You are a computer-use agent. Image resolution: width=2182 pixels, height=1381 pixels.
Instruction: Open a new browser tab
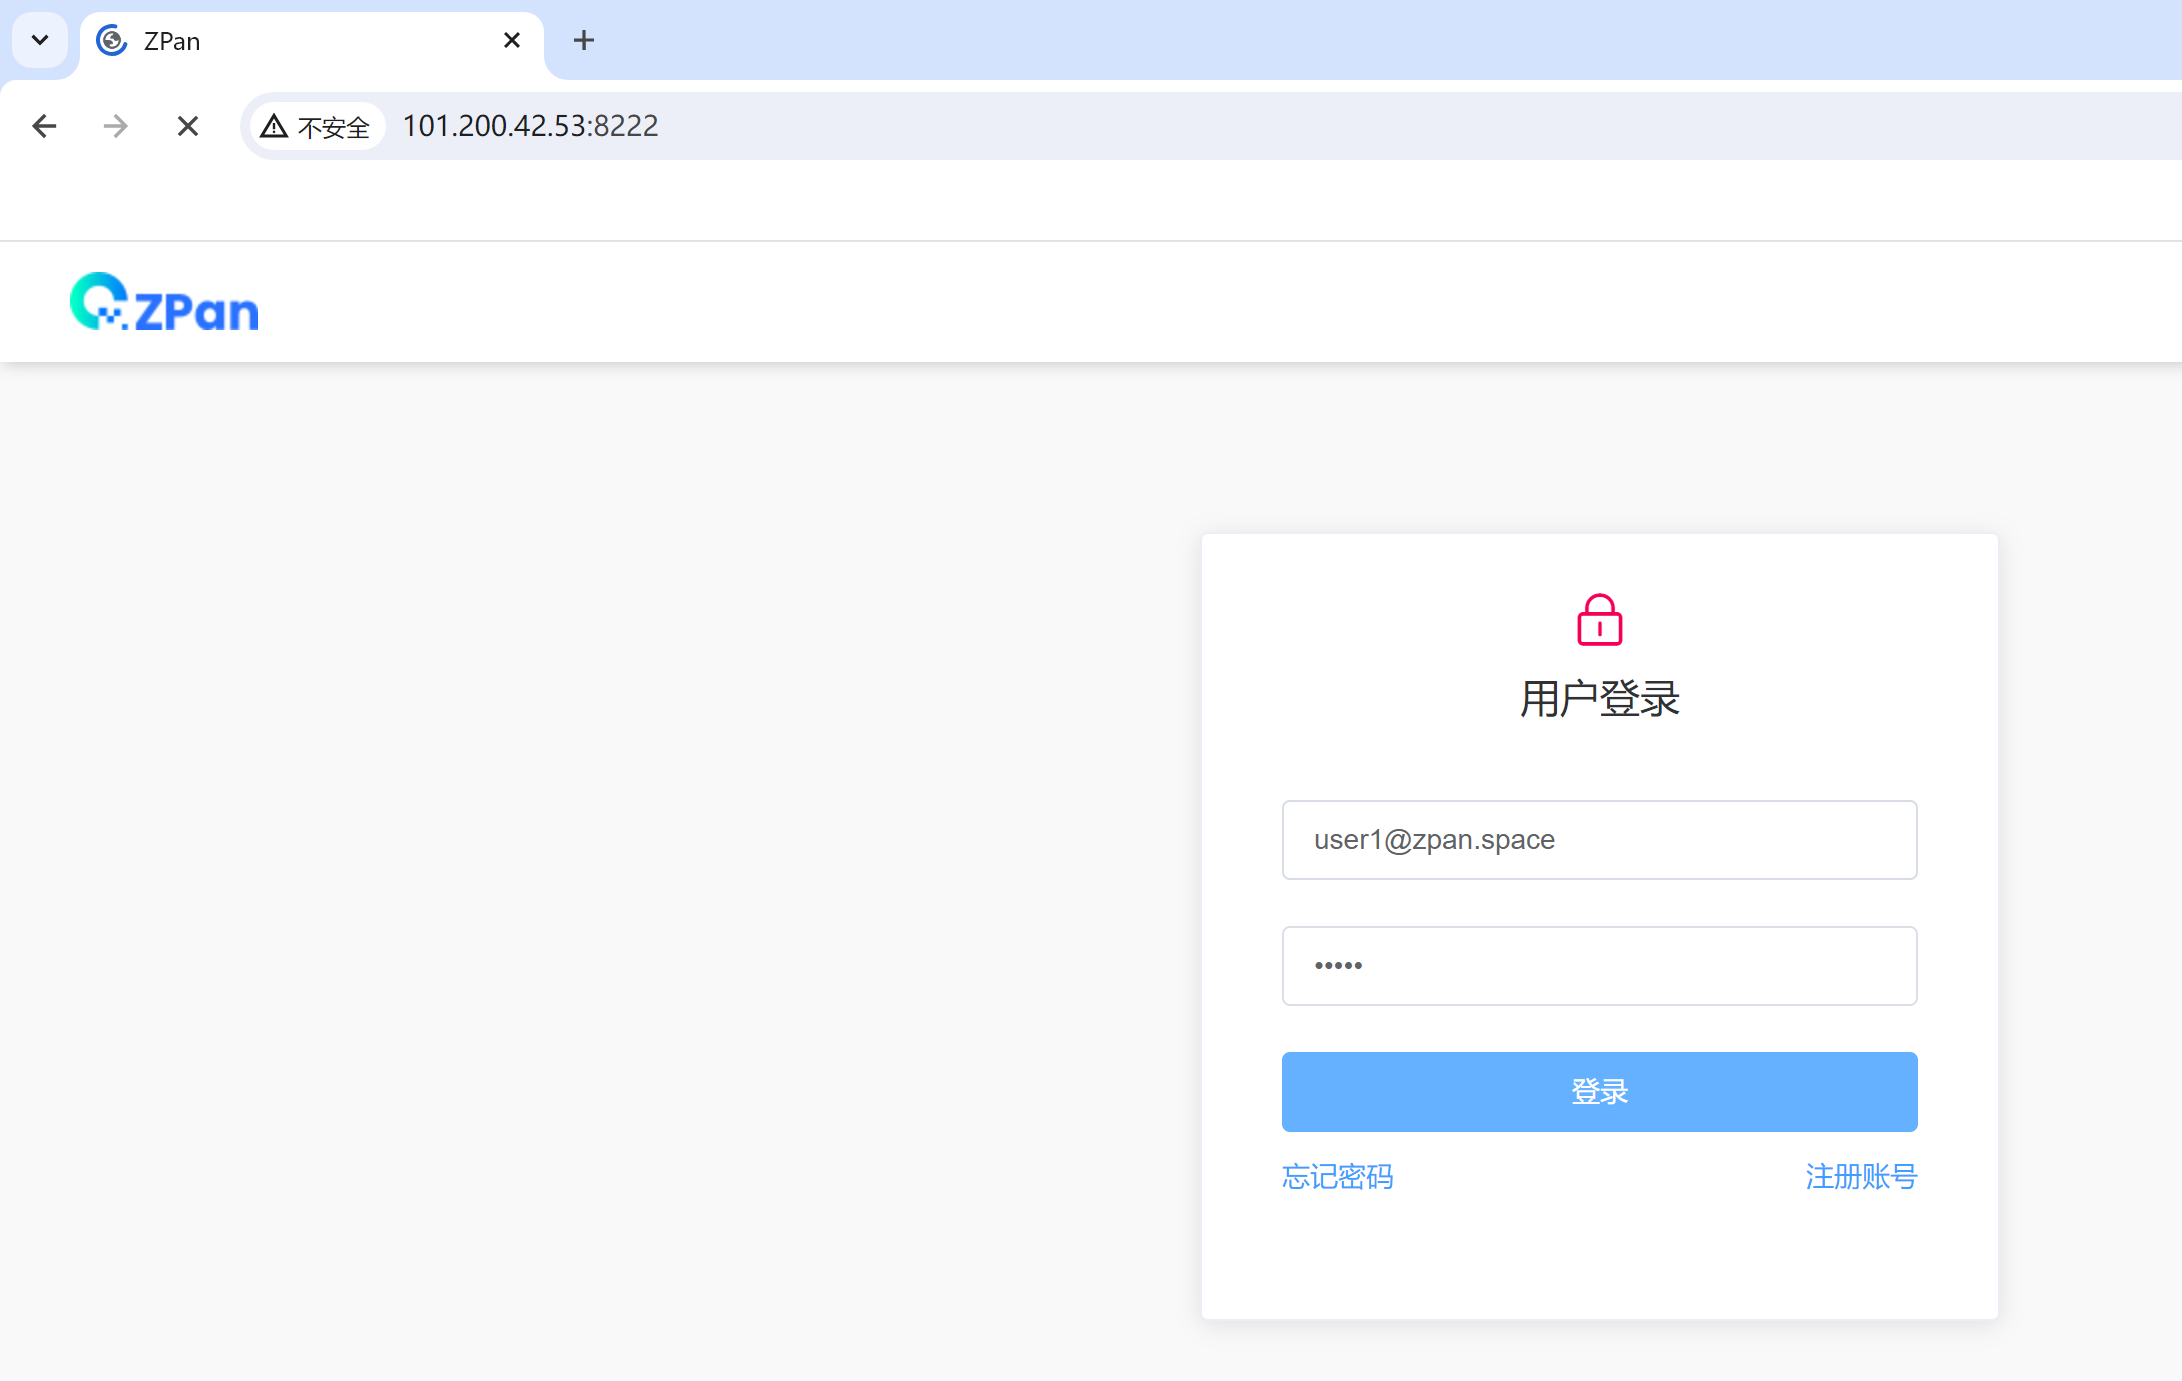[x=584, y=40]
